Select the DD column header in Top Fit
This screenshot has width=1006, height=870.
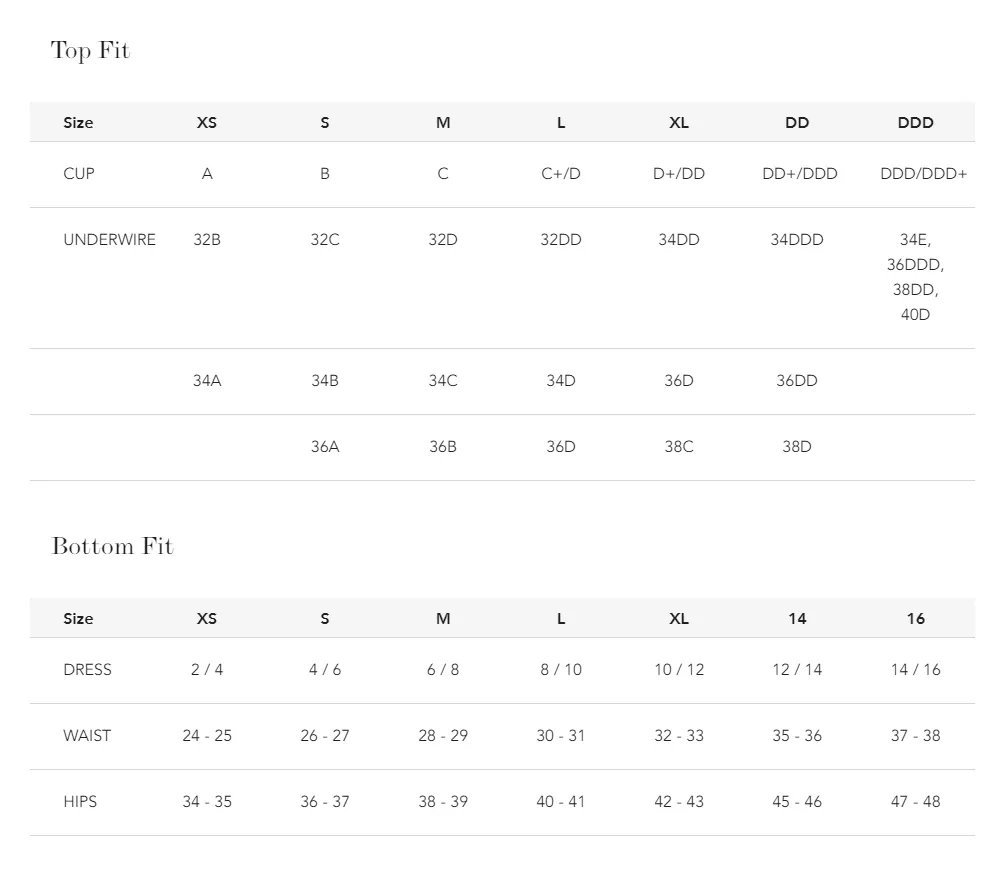(x=797, y=123)
